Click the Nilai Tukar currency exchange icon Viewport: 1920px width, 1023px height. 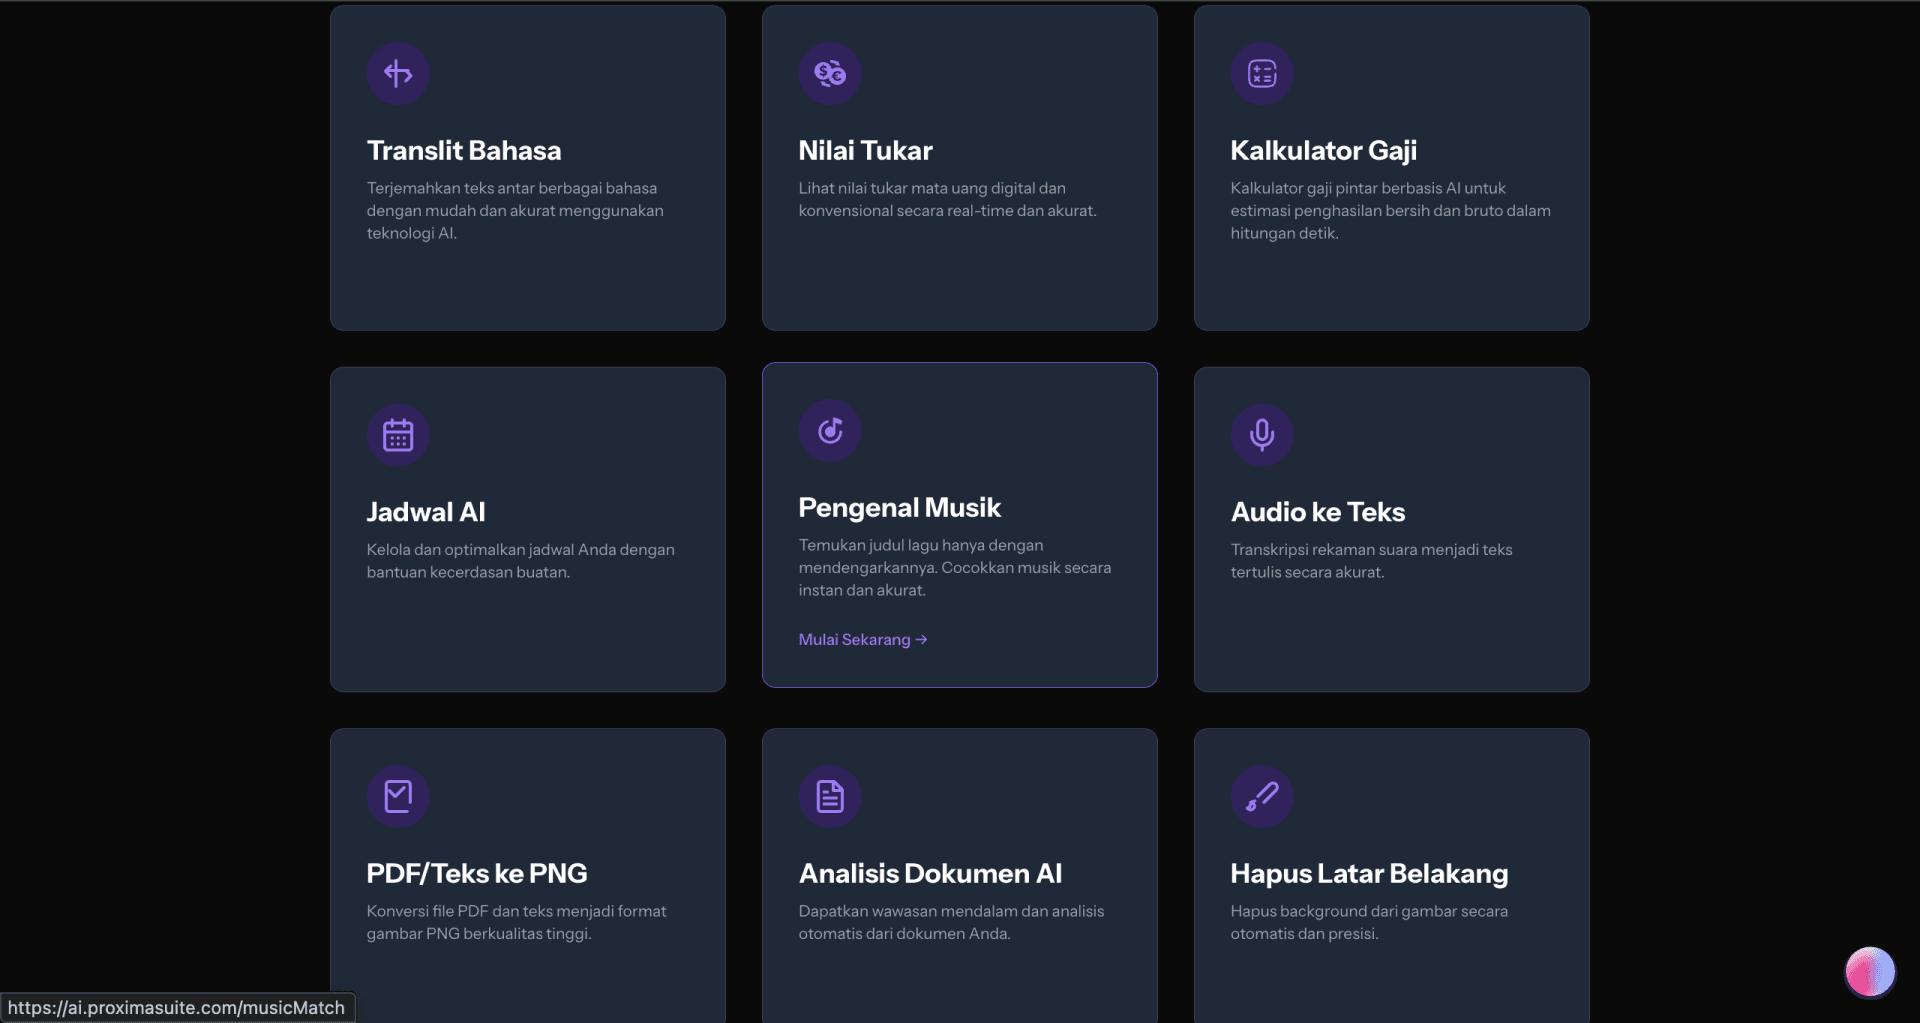(830, 74)
